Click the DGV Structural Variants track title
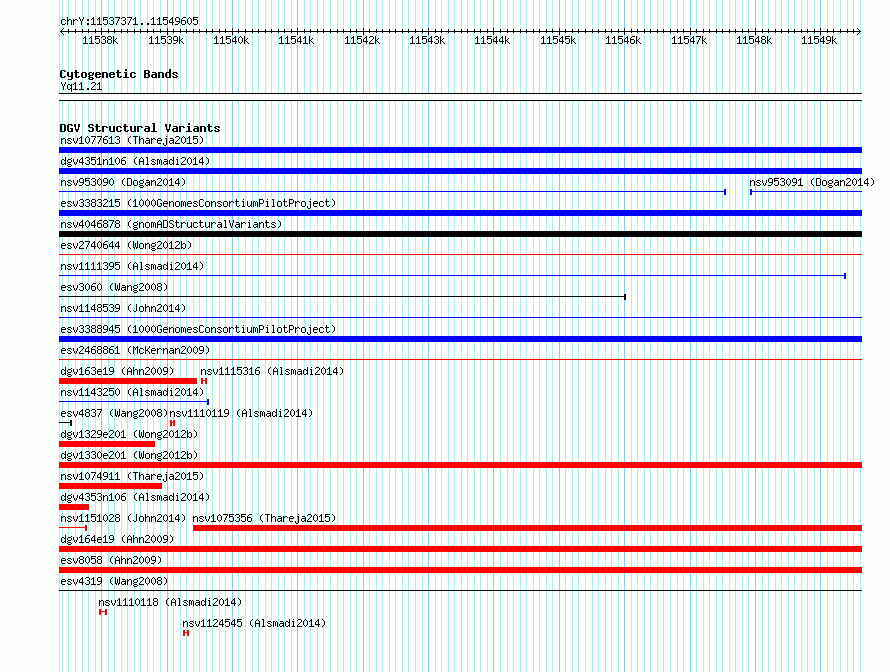 click(x=140, y=128)
